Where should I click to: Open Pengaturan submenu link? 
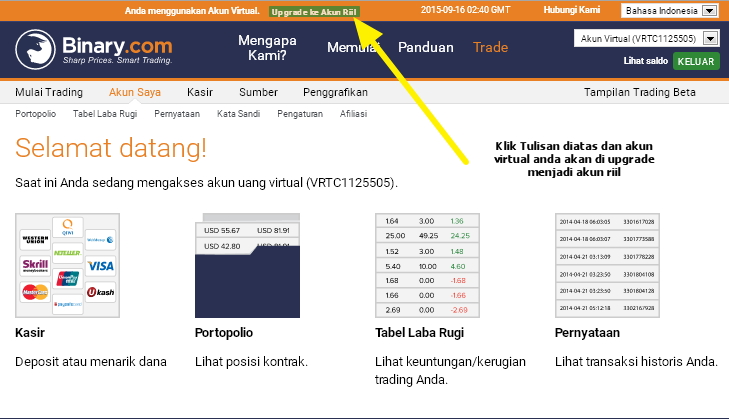(300, 114)
